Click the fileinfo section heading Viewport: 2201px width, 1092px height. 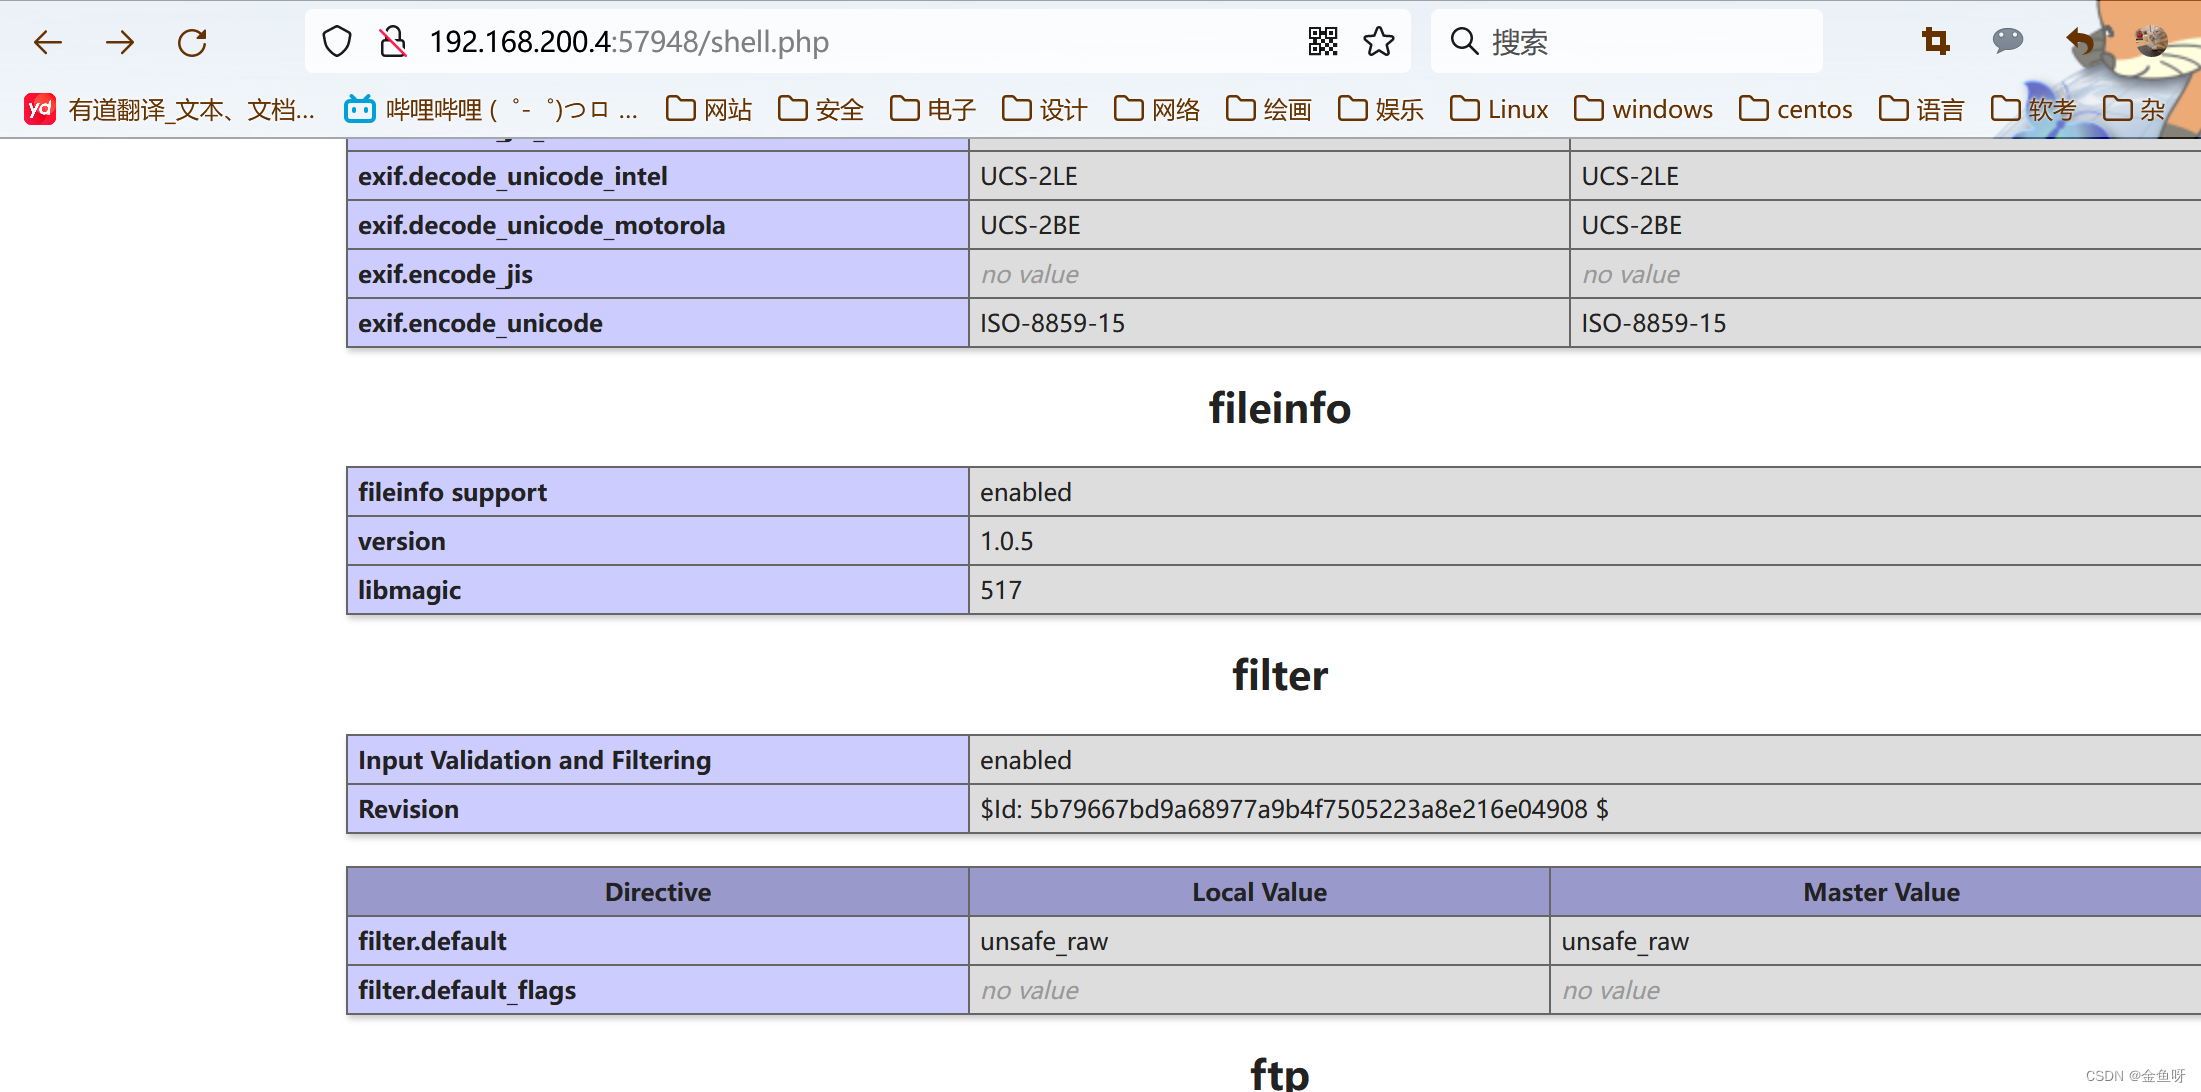pos(1279,408)
